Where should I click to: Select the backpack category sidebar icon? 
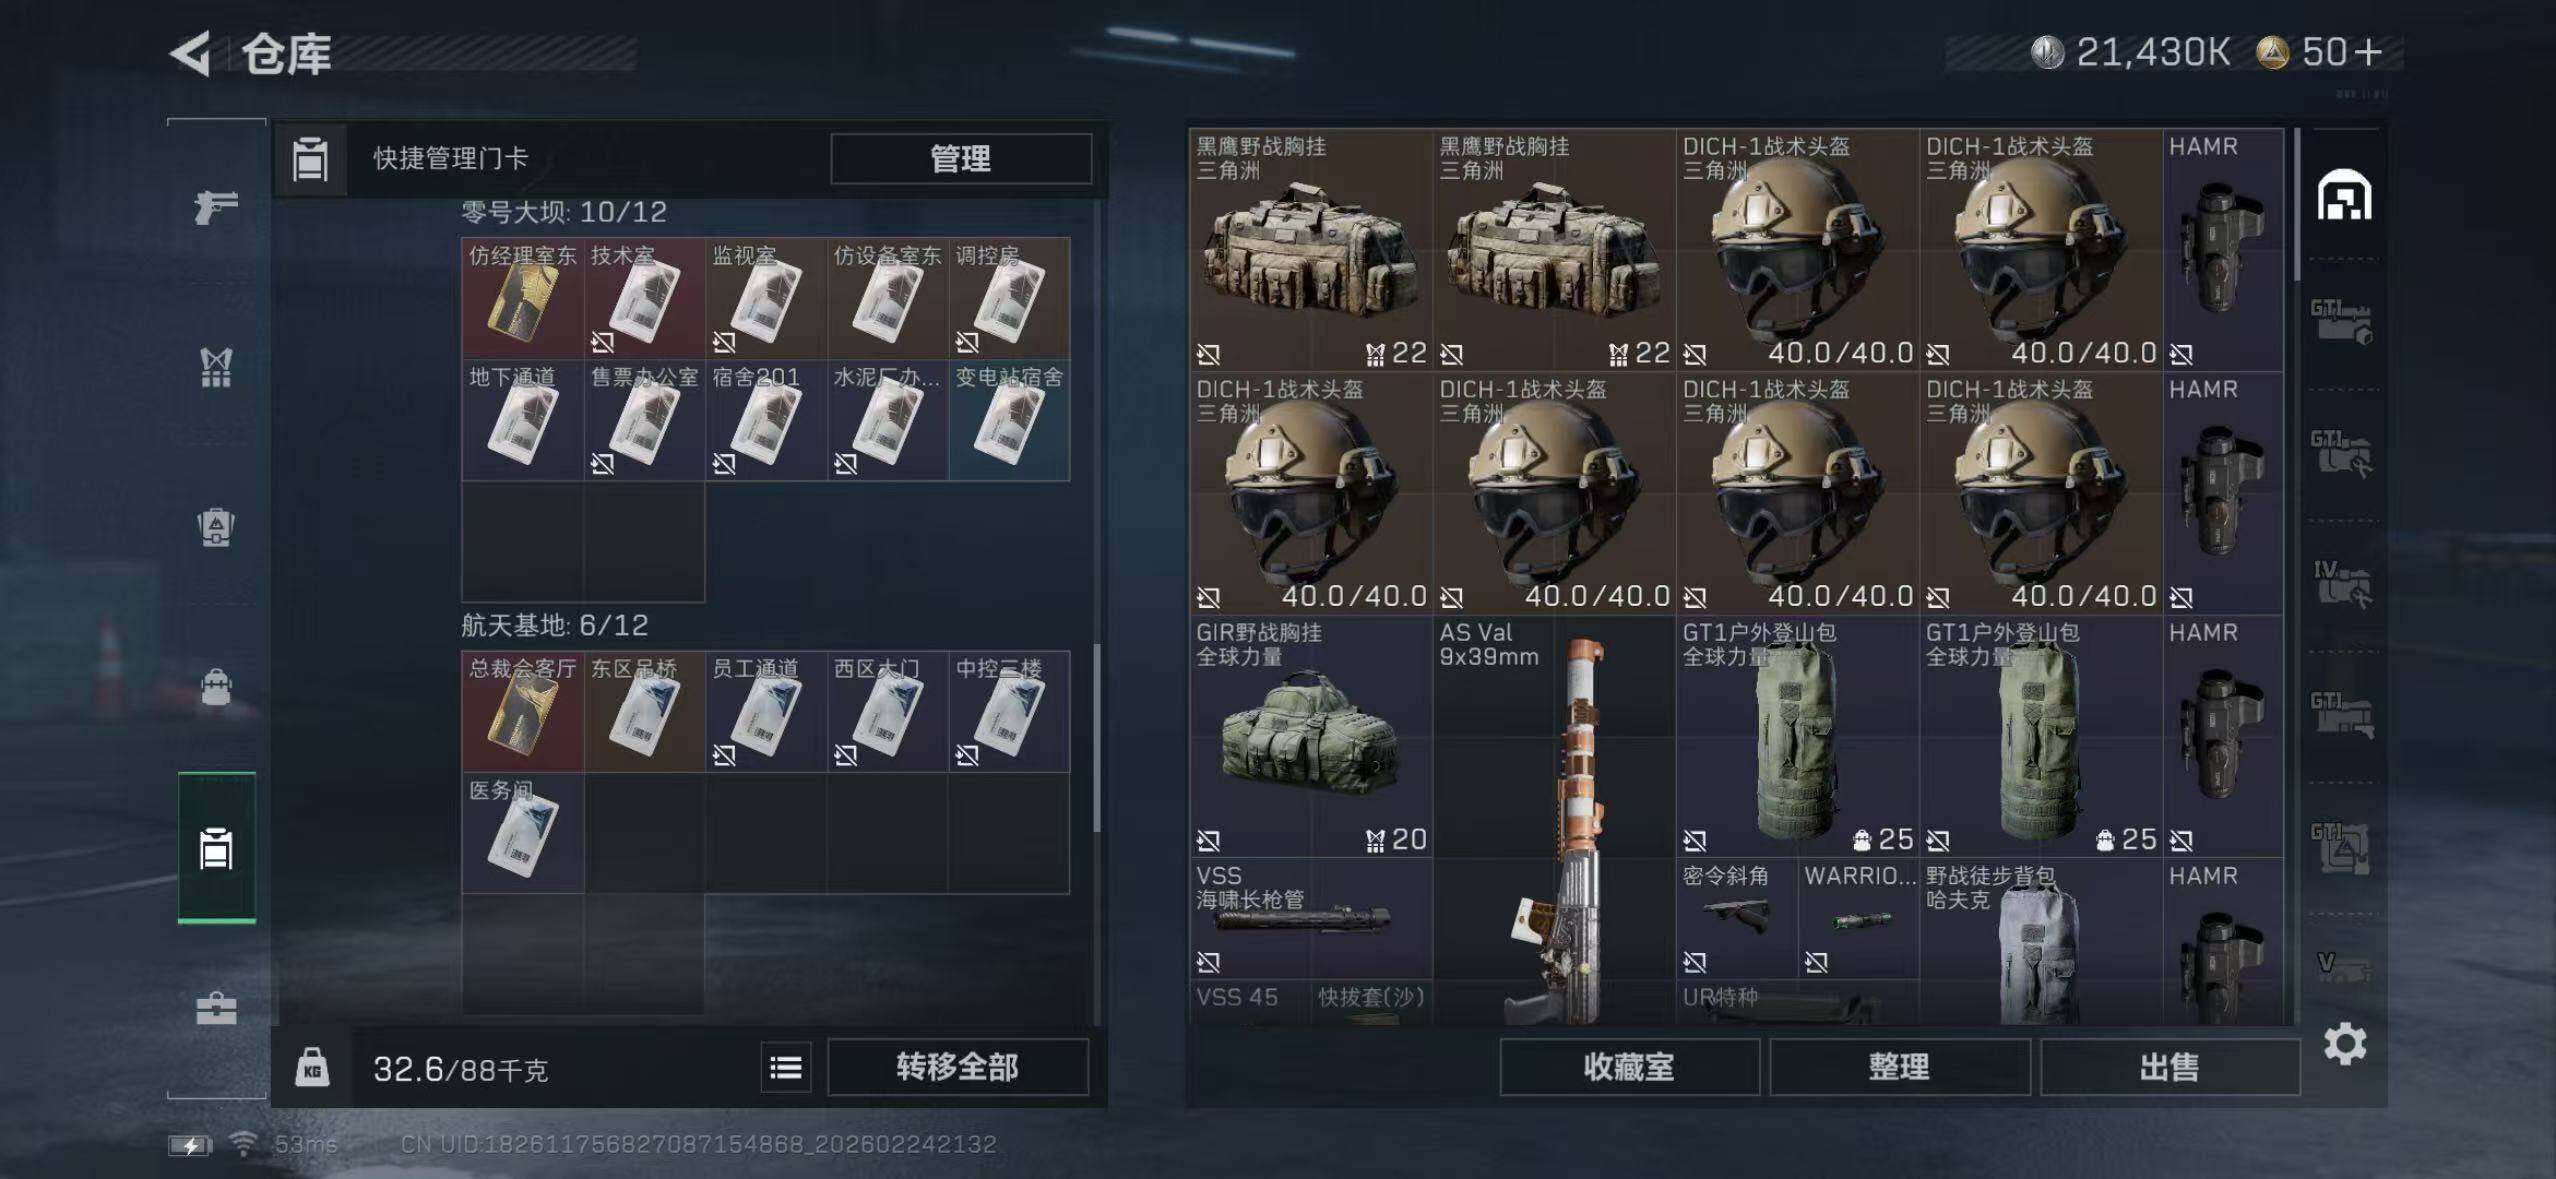(x=216, y=527)
